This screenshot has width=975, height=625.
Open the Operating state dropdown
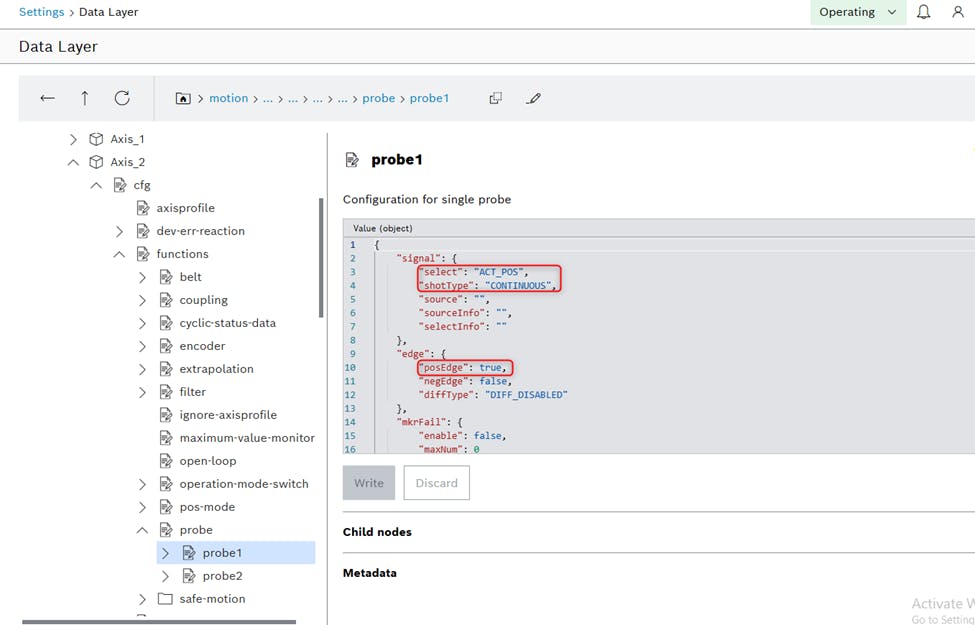point(857,12)
